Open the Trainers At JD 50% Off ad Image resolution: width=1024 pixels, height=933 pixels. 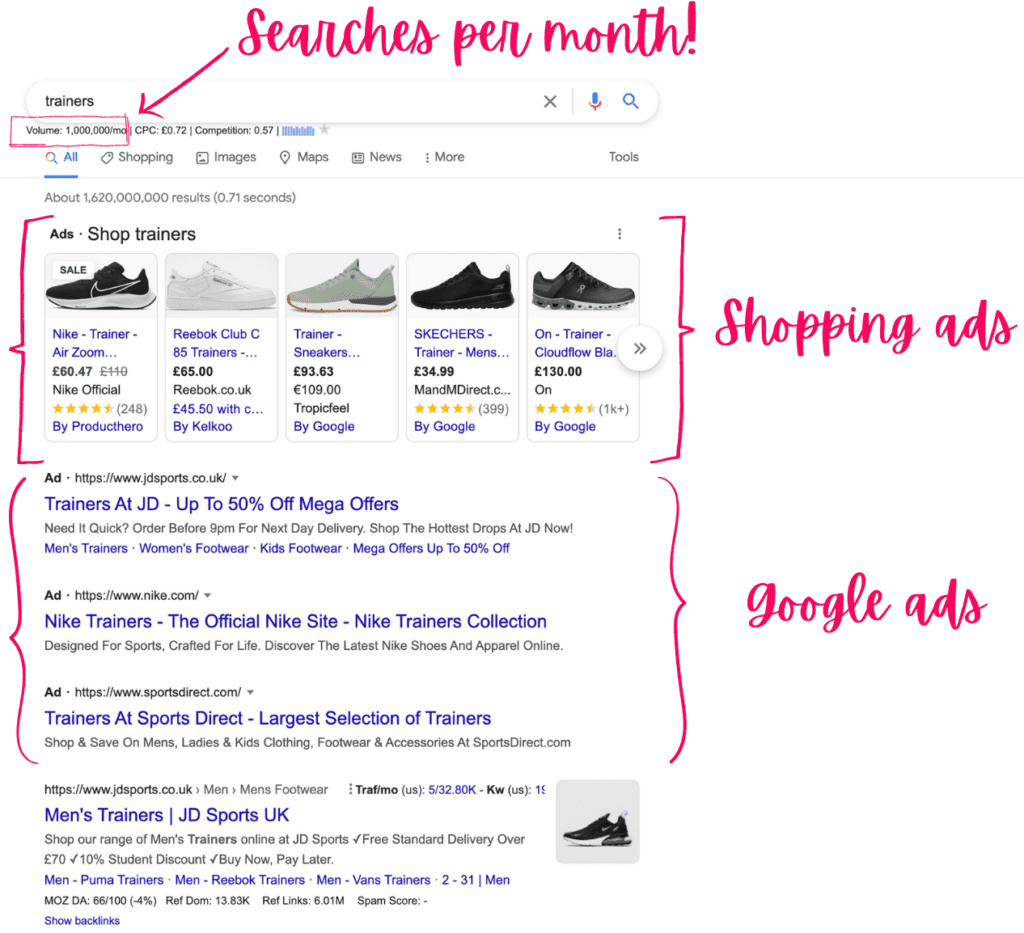click(x=221, y=504)
